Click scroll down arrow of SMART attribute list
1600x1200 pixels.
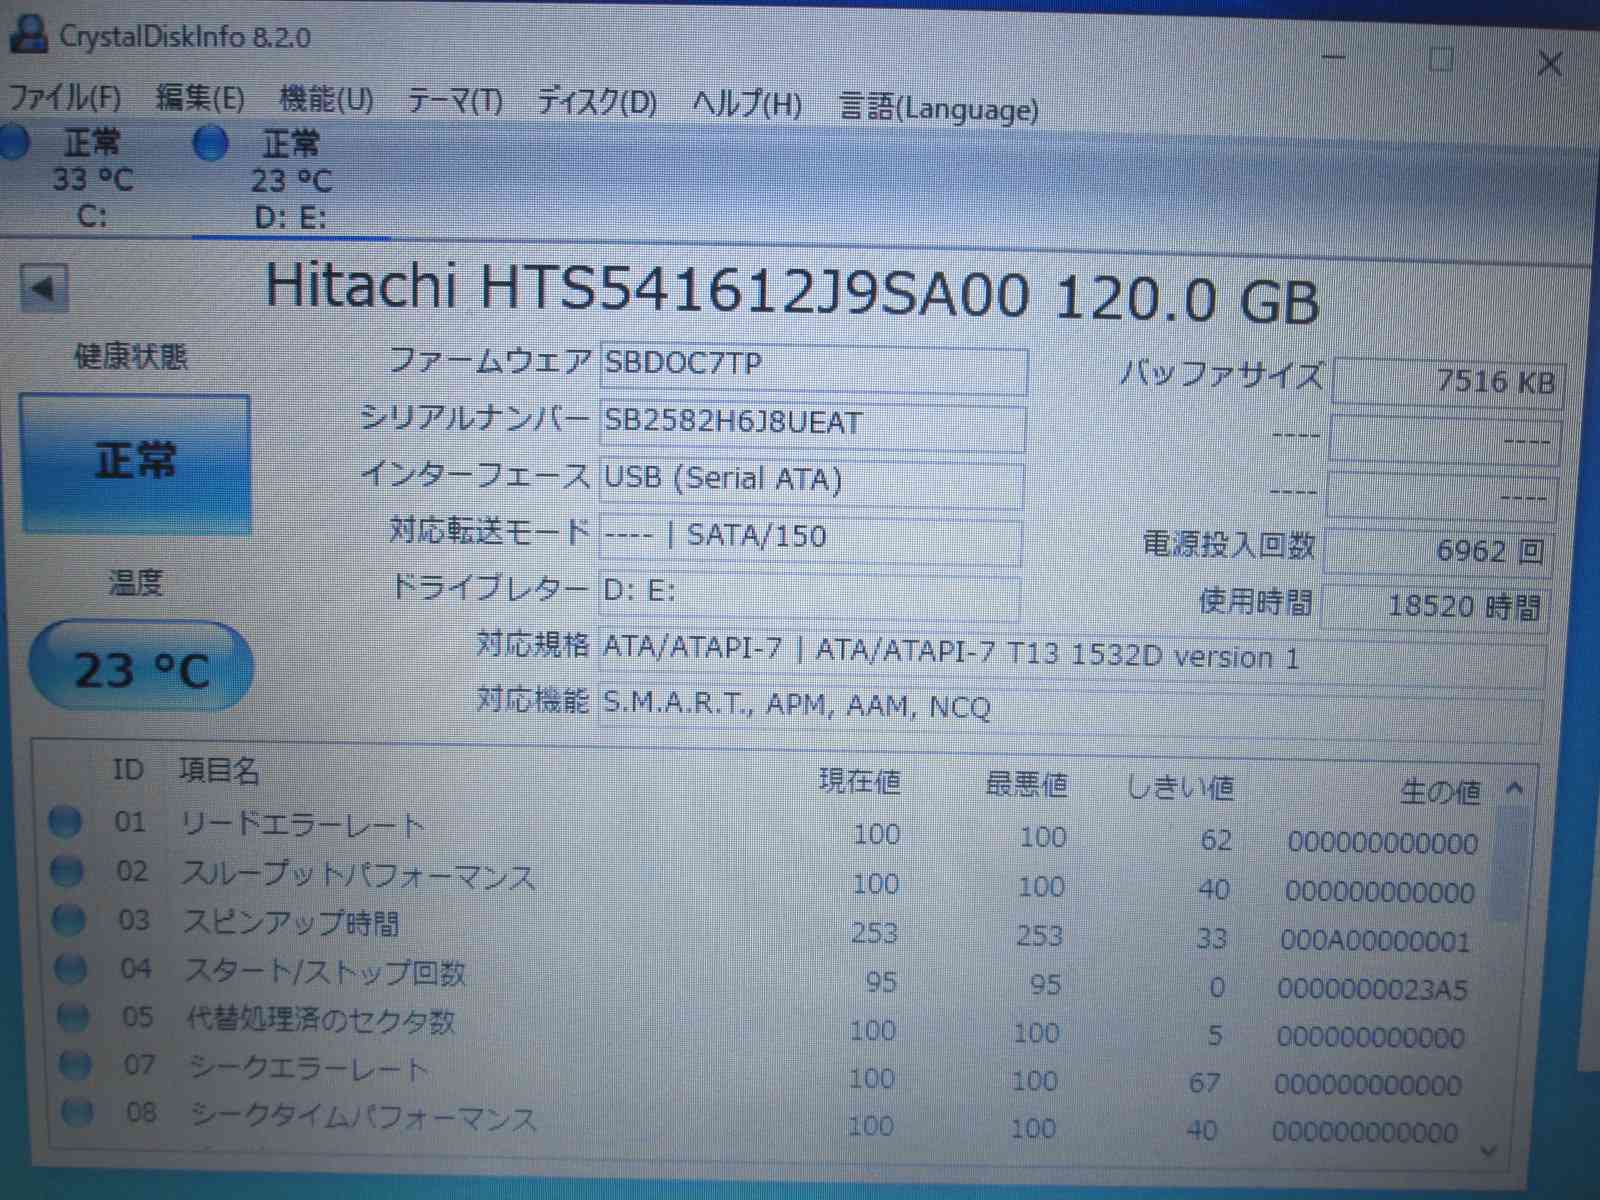pyautogui.click(x=1490, y=1150)
